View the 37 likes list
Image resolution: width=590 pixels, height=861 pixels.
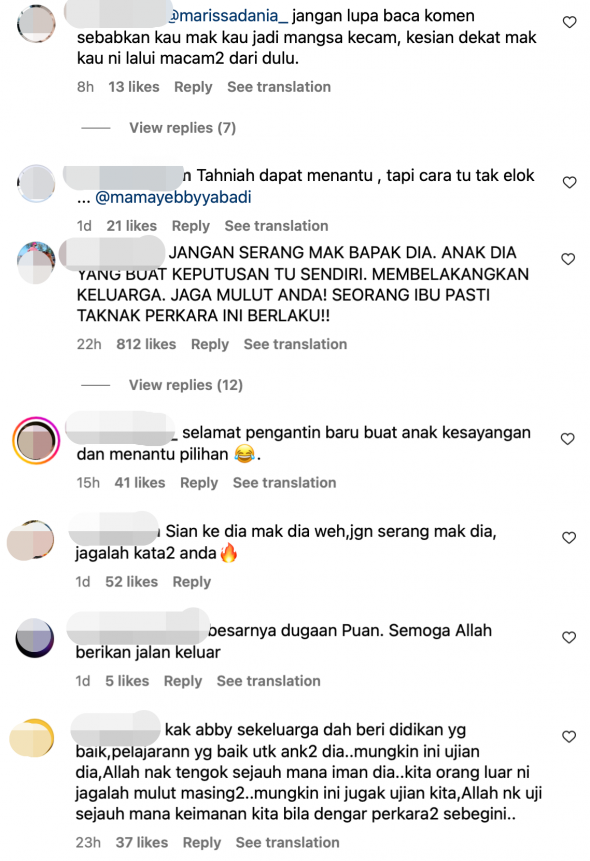(x=142, y=842)
